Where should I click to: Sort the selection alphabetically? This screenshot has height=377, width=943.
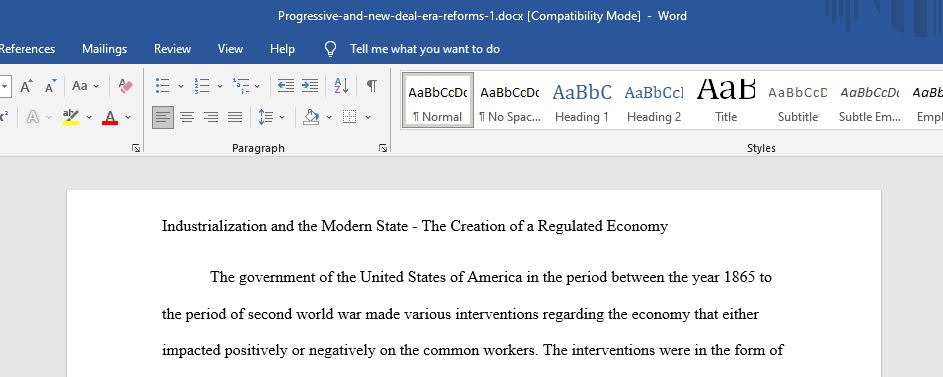[341, 86]
